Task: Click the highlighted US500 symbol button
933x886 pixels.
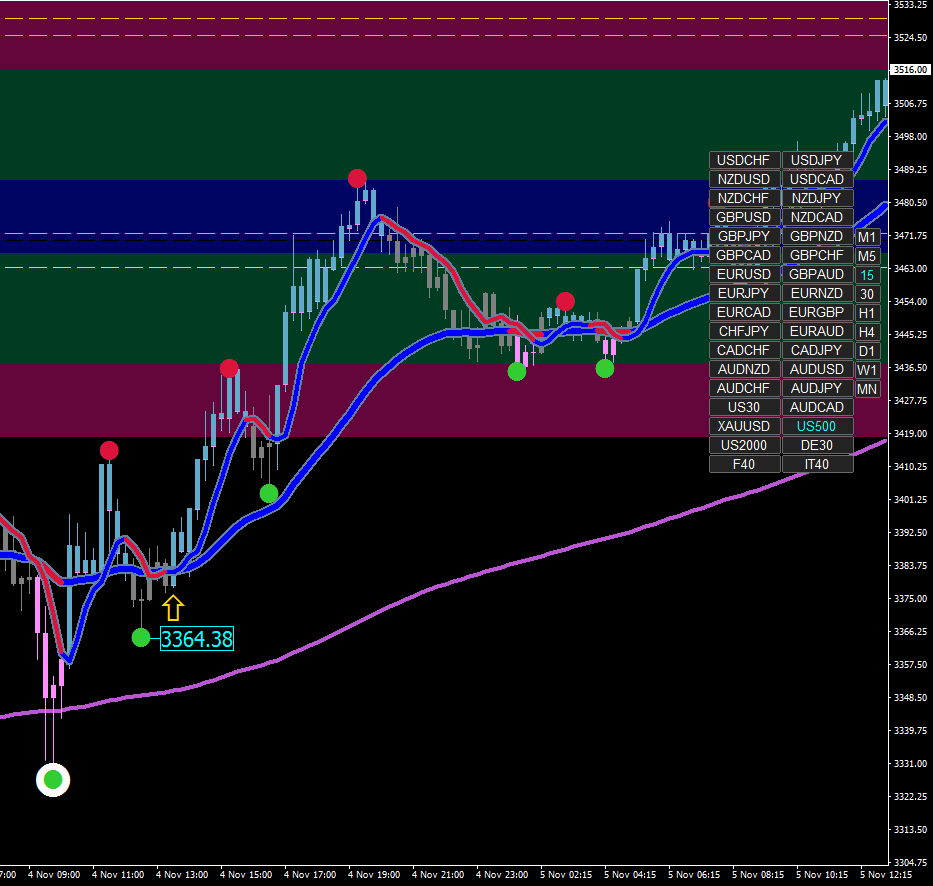Action: pos(817,427)
